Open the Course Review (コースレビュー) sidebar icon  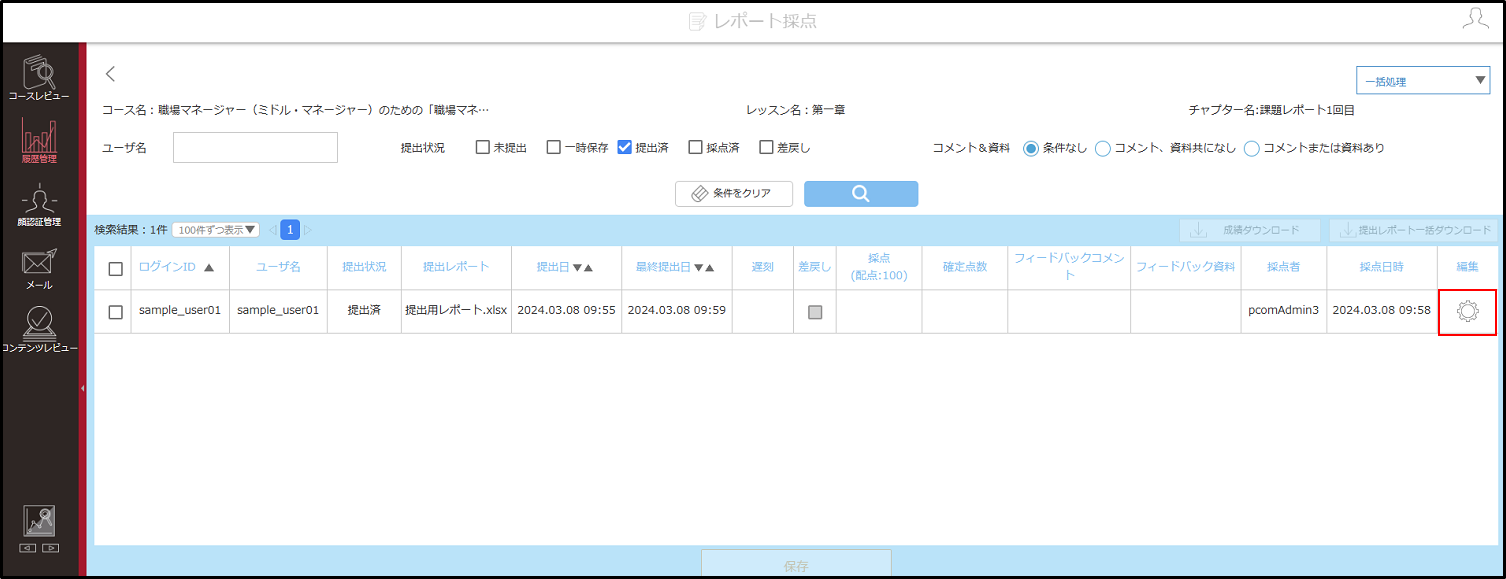point(39,79)
